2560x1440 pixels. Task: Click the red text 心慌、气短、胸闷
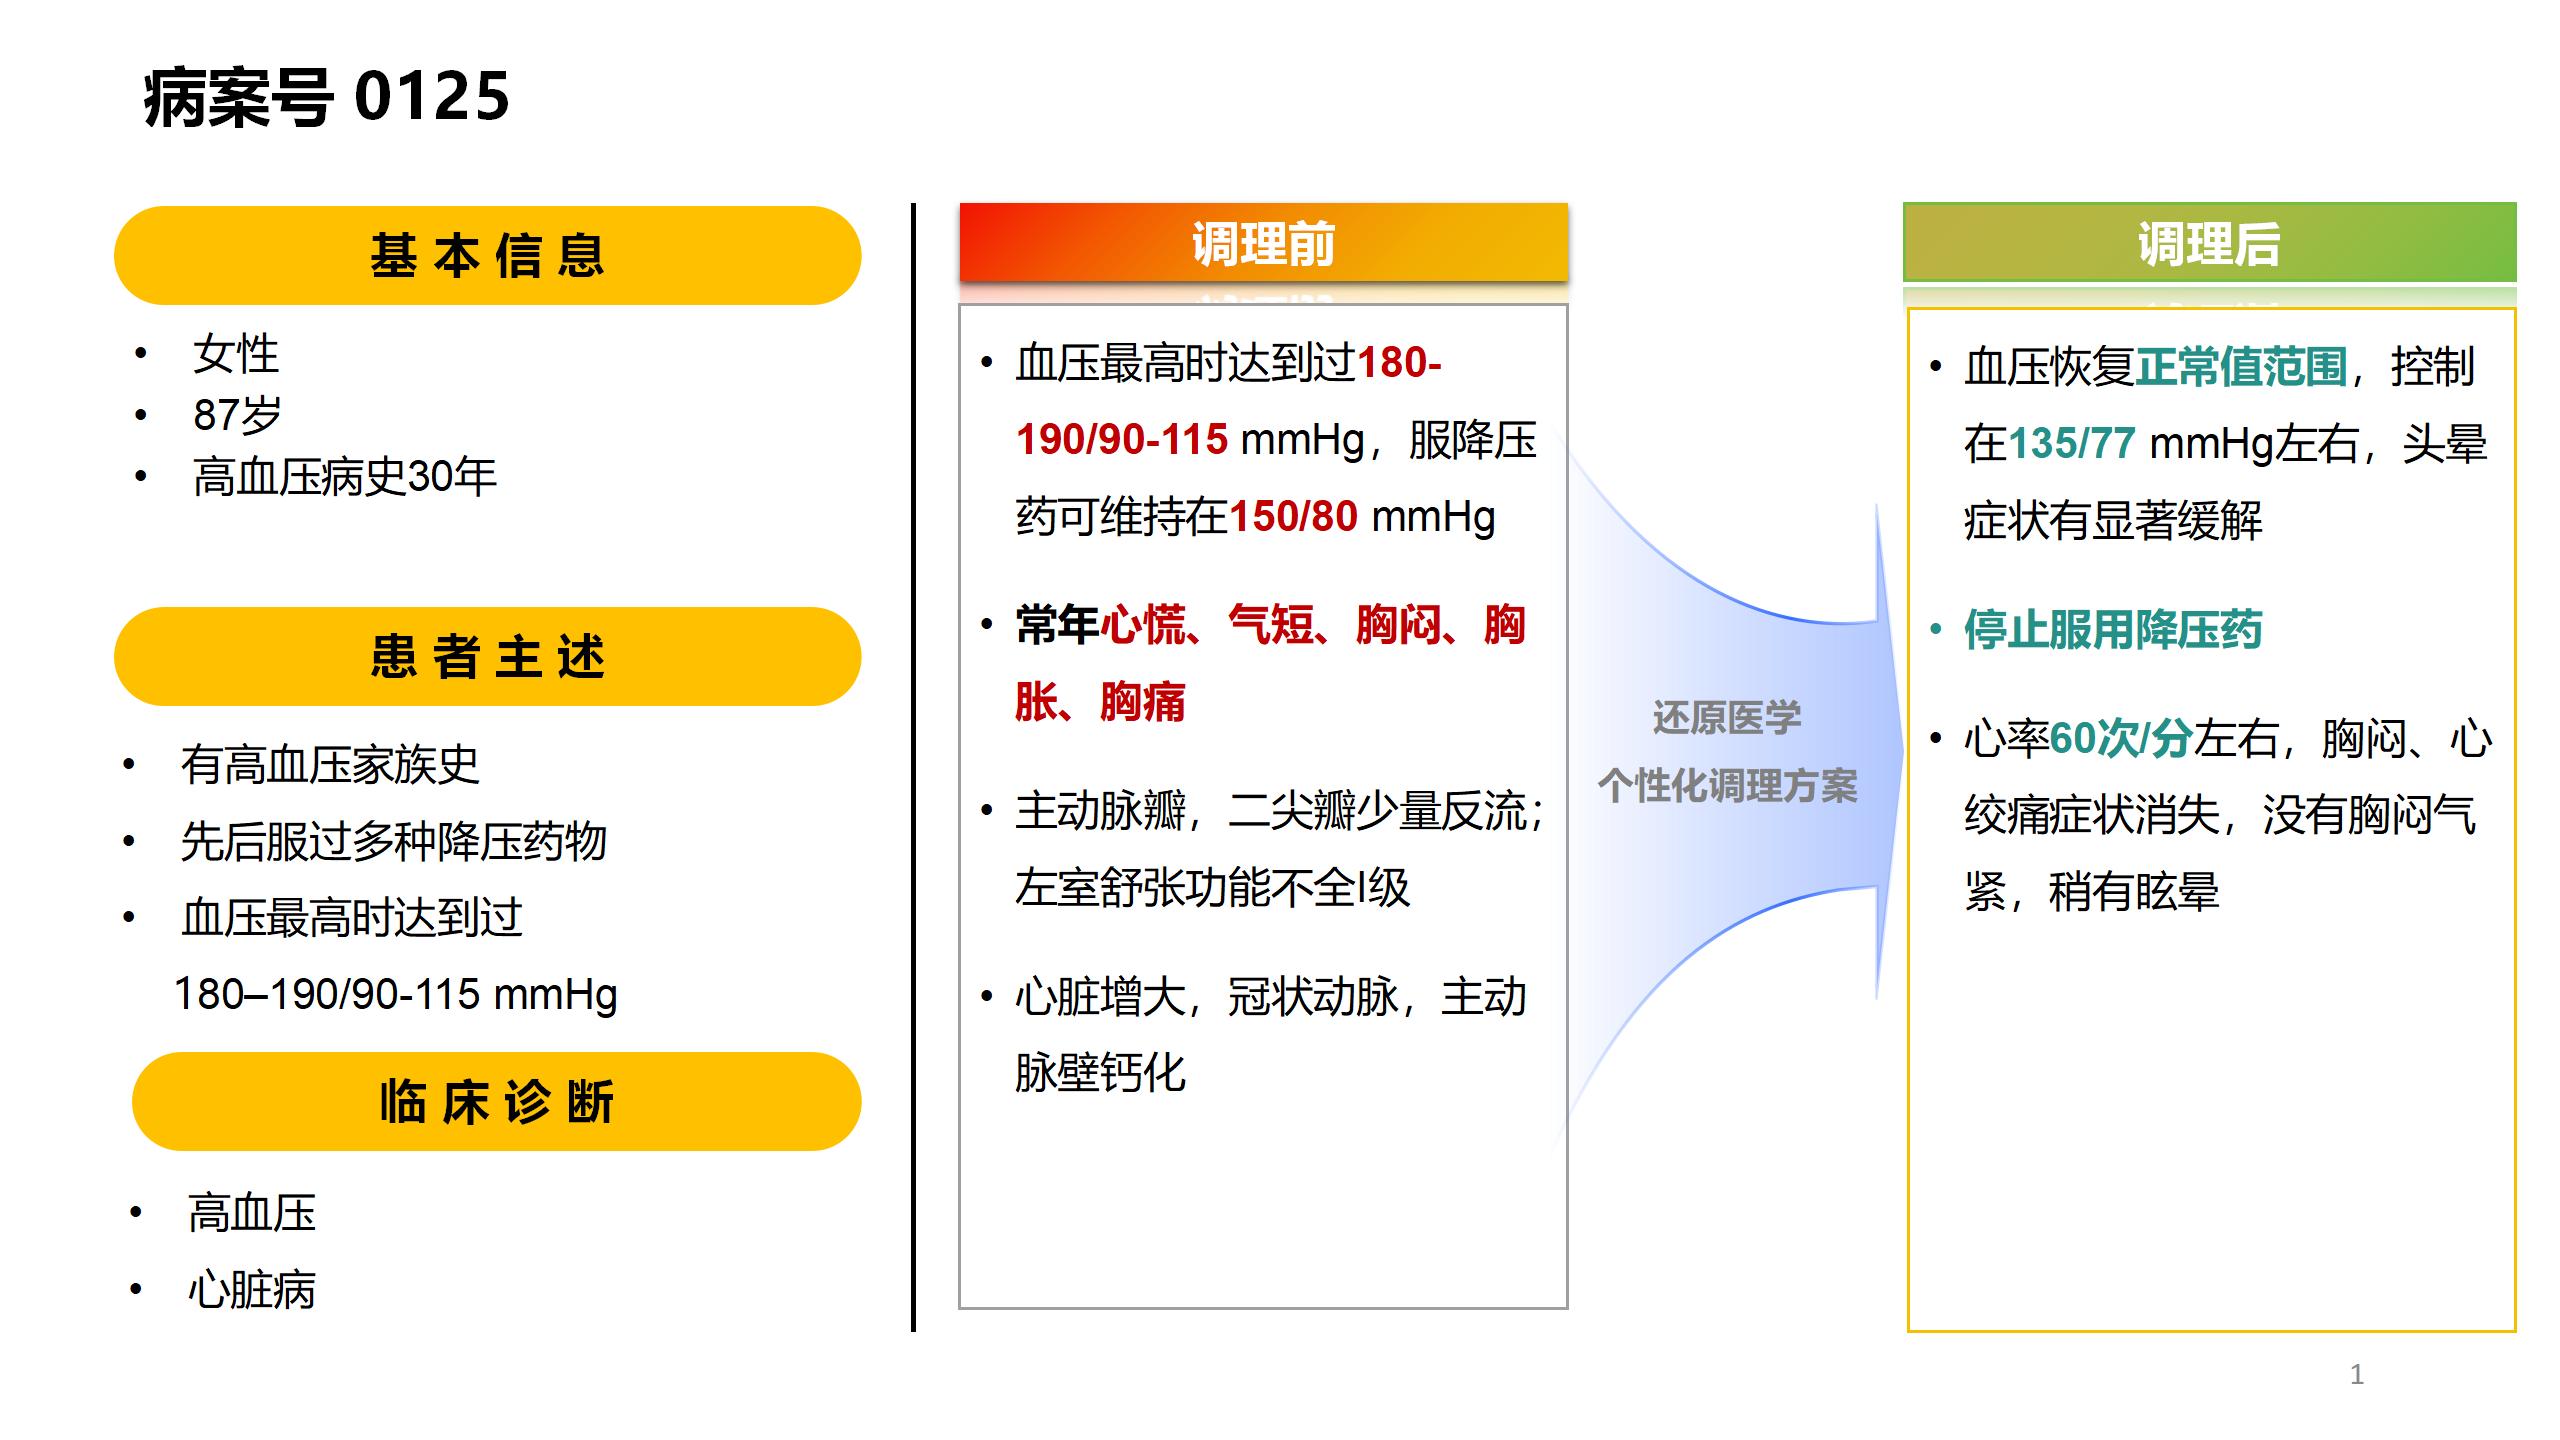[1270, 626]
